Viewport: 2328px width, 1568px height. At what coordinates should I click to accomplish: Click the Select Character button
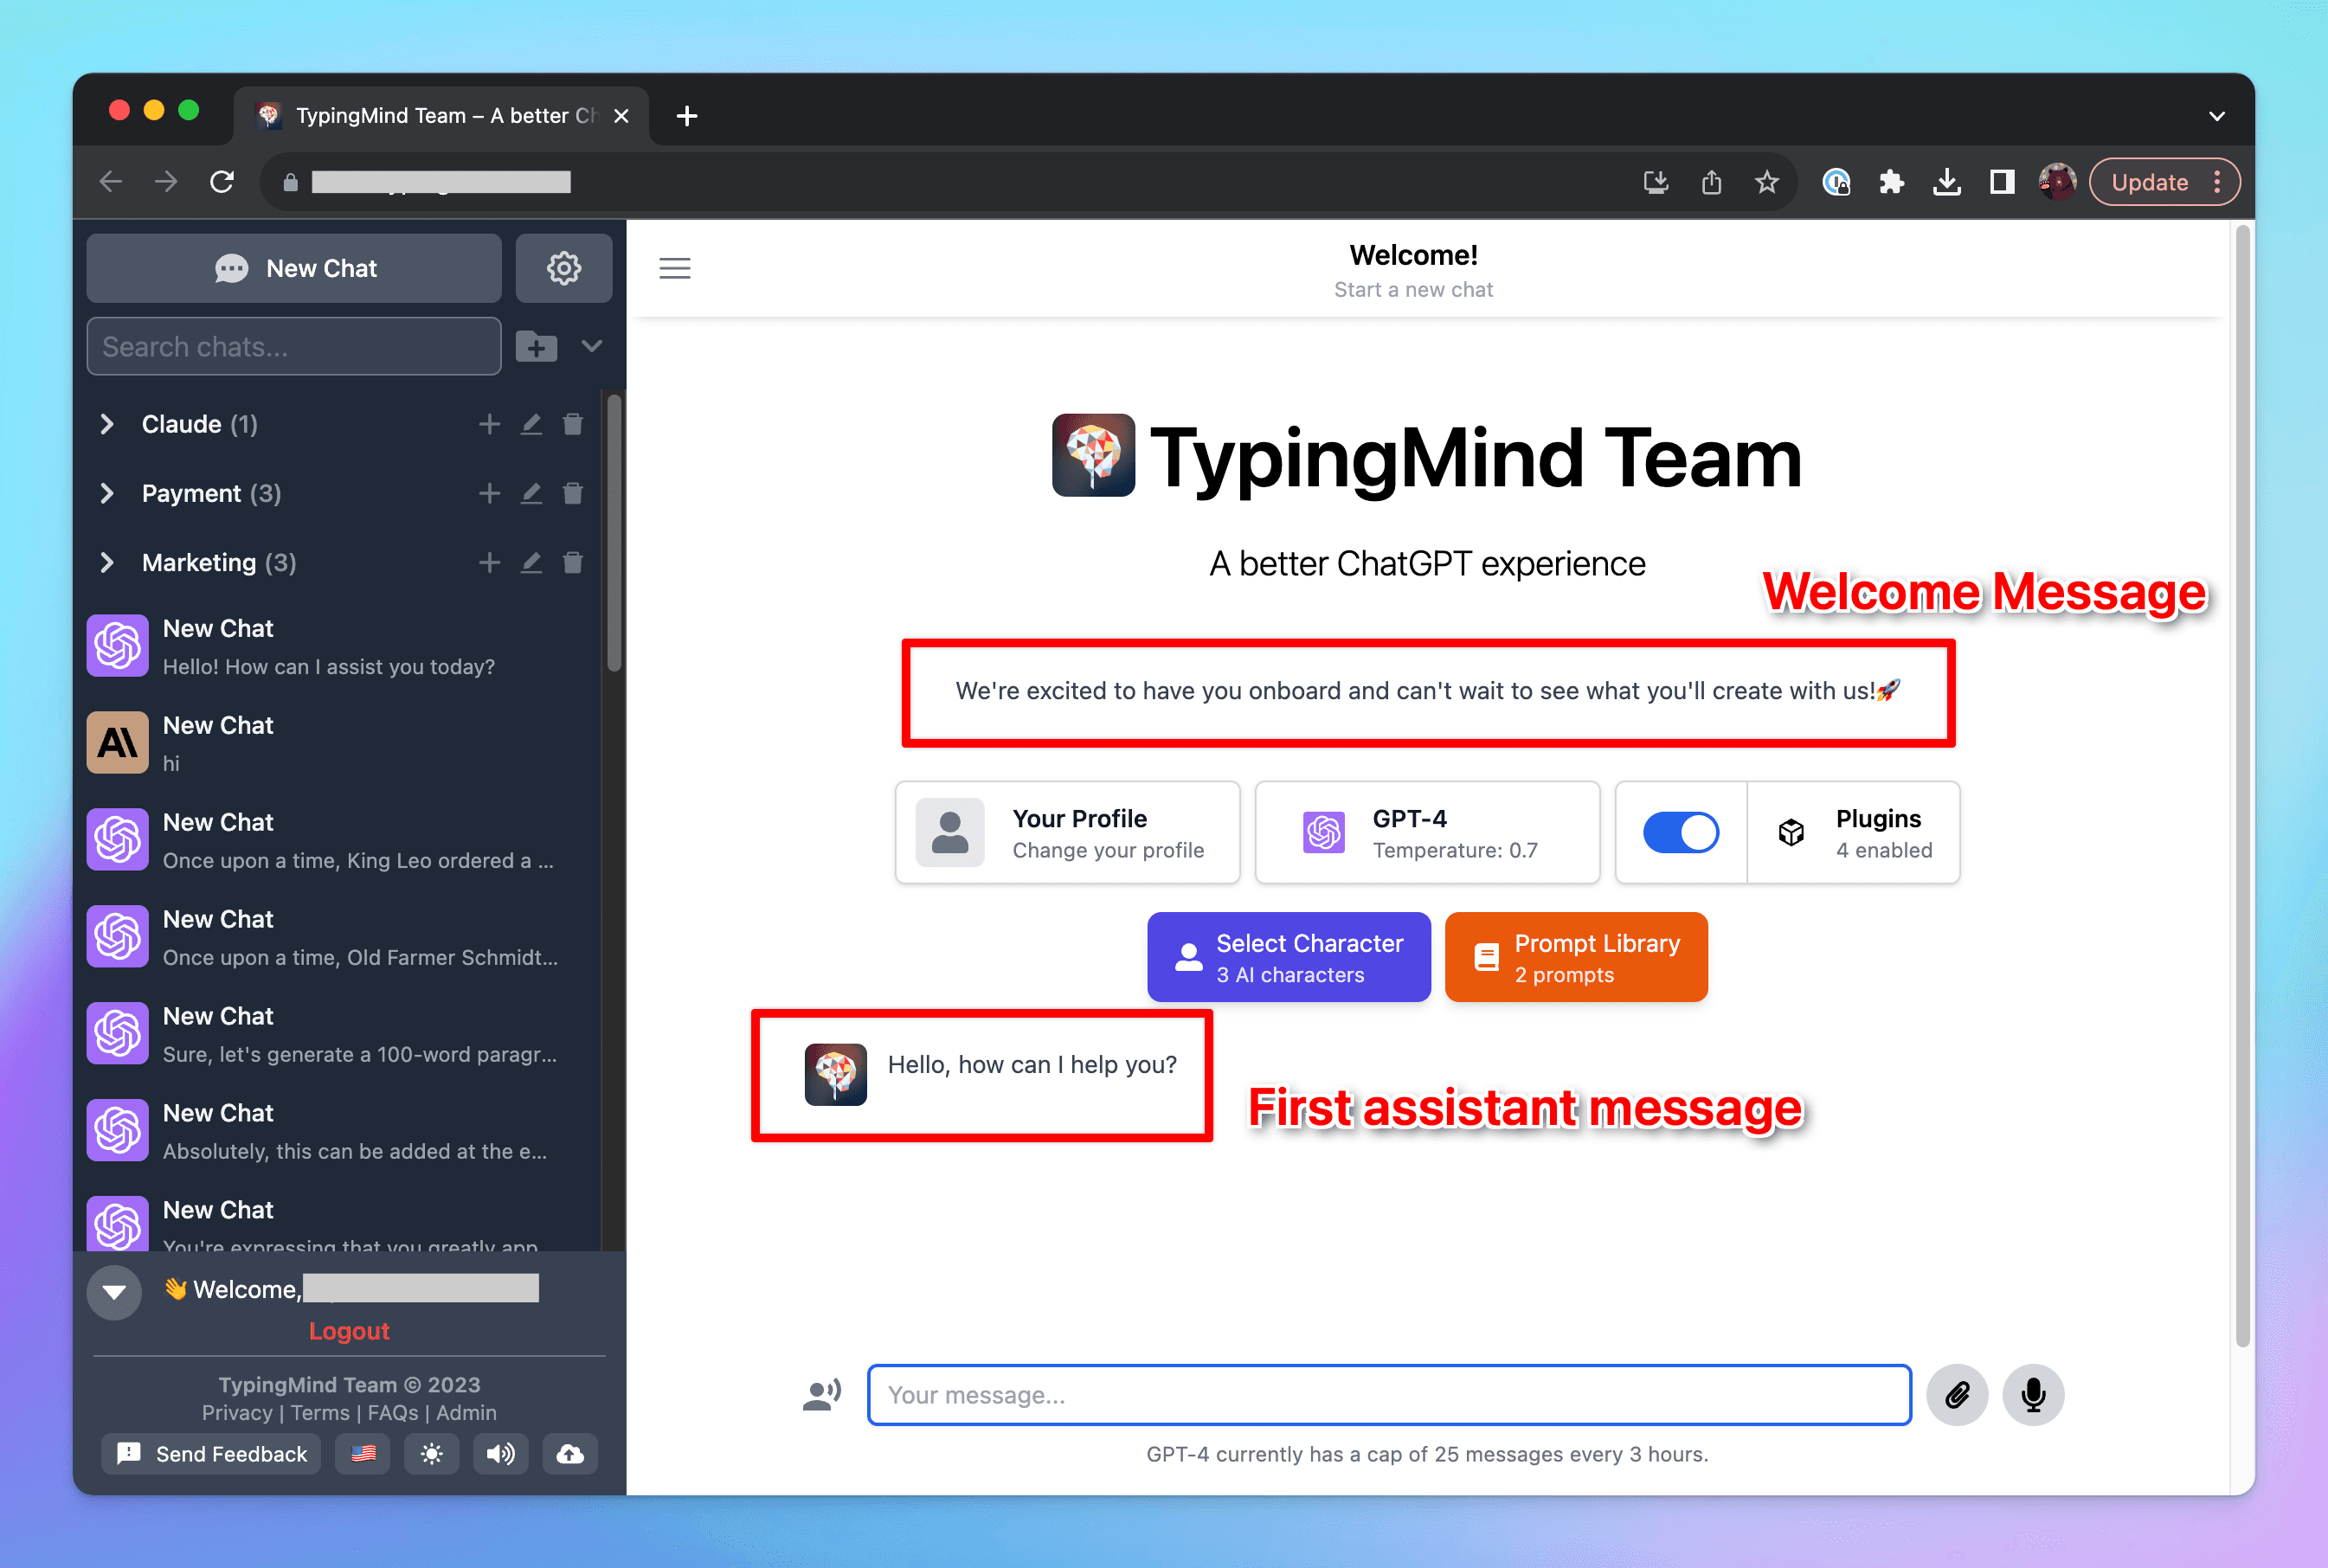click(x=1288, y=957)
